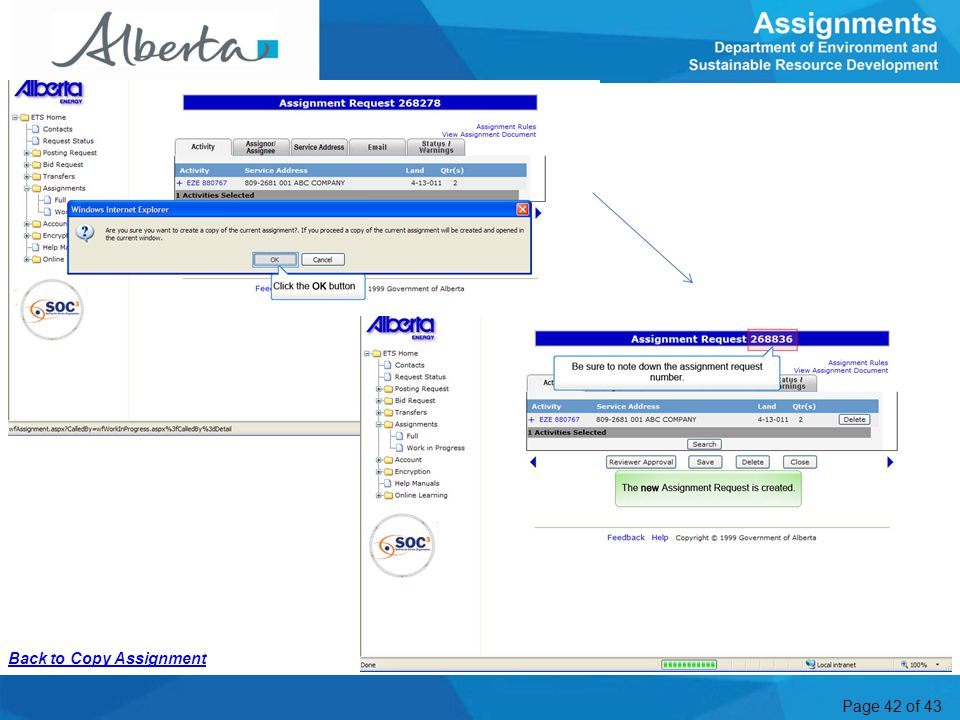This screenshot has width=960, height=720.
Task: Click the Alberta Energy logo in upper window
Action: click(49, 92)
